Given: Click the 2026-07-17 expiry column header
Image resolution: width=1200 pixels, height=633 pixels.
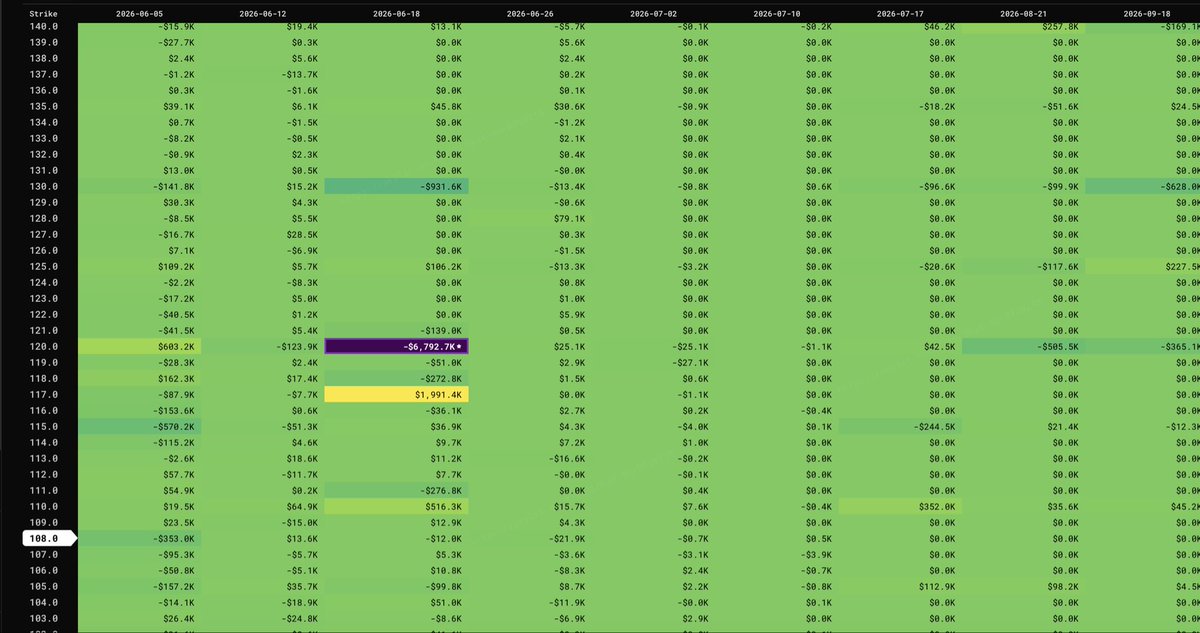Looking at the screenshot, I should click(901, 14).
